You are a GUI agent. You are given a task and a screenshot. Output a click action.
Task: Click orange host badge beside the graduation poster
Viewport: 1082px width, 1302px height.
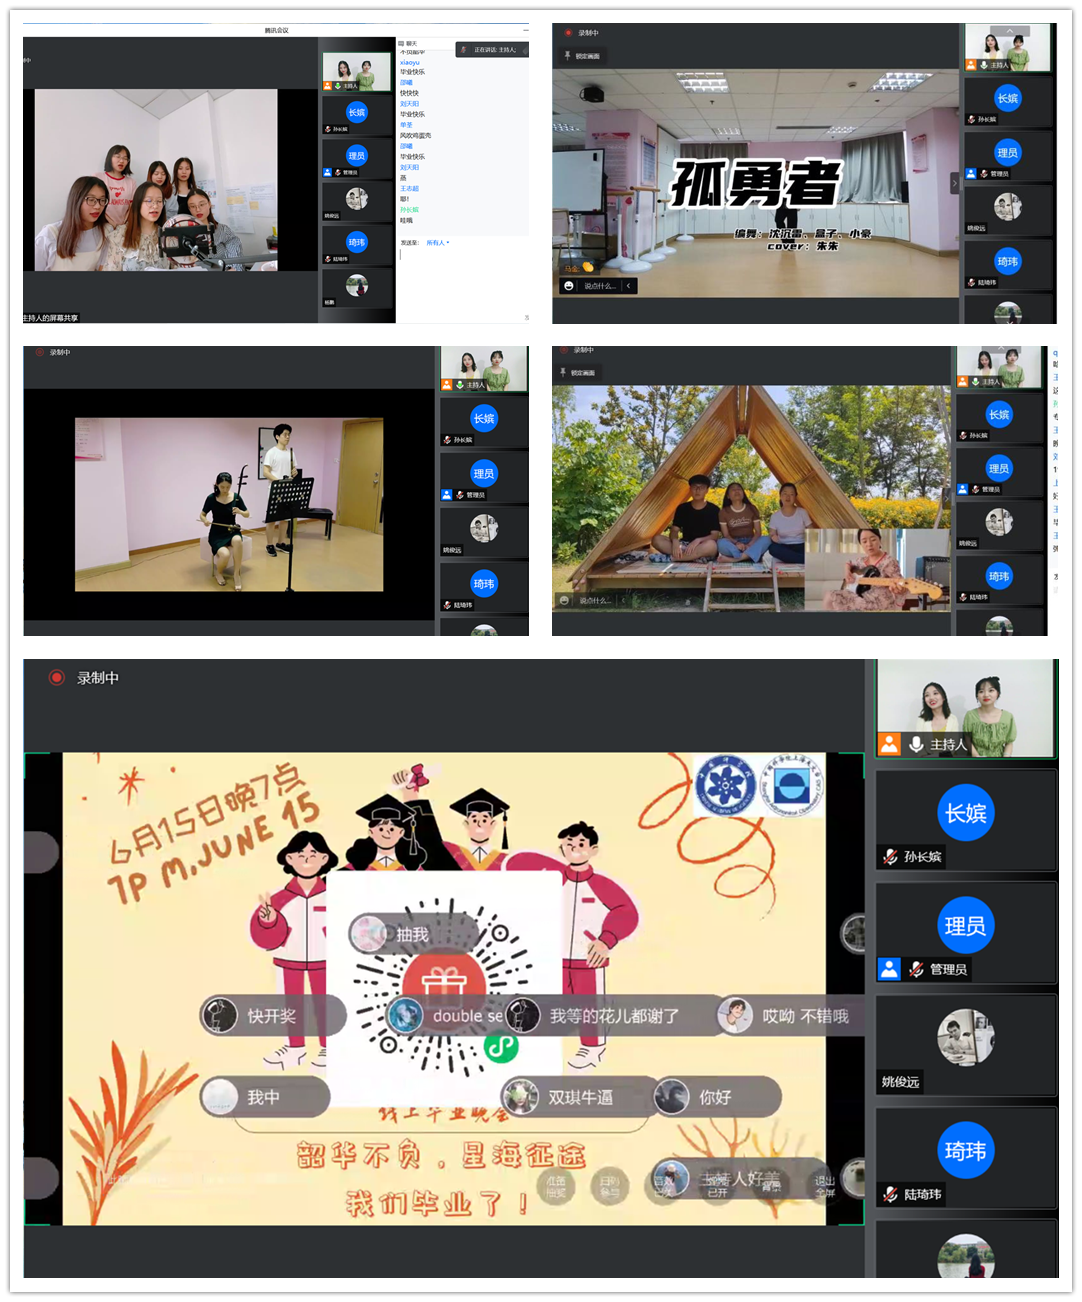(x=889, y=744)
